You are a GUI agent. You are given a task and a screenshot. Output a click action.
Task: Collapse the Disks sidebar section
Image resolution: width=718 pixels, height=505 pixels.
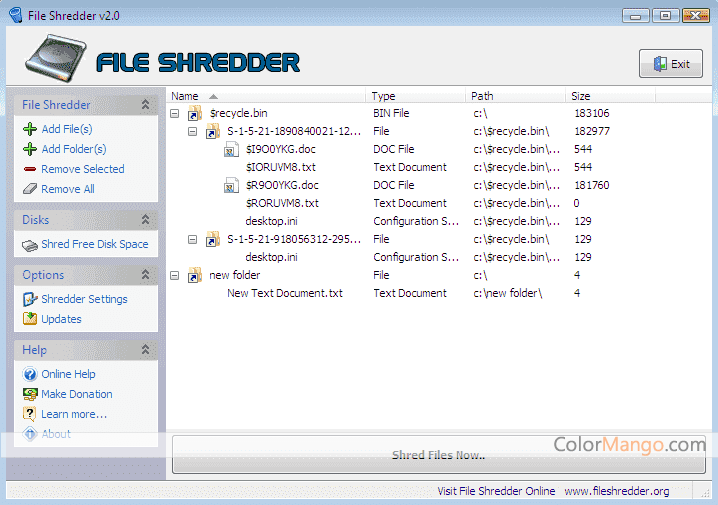point(145,220)
